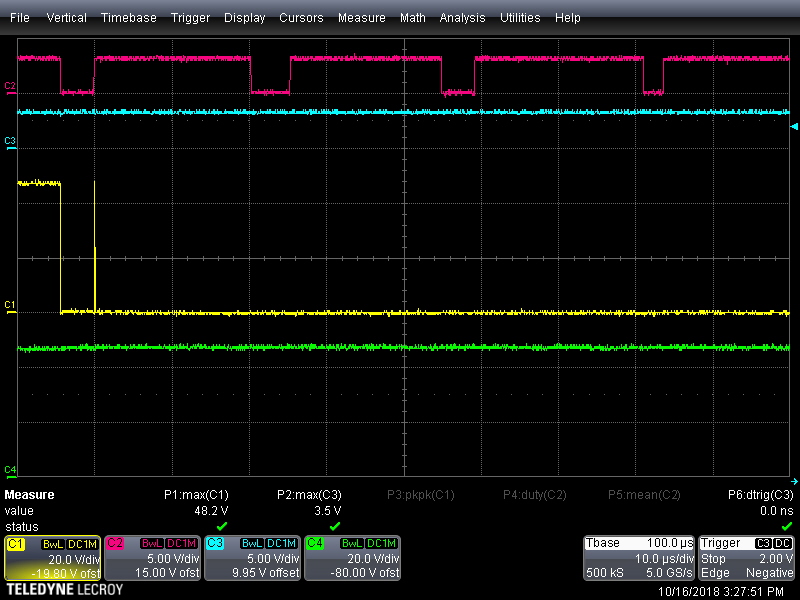Click the P6 status green checkmark
This screenshot has height=600, width=800.
point(787,526)
